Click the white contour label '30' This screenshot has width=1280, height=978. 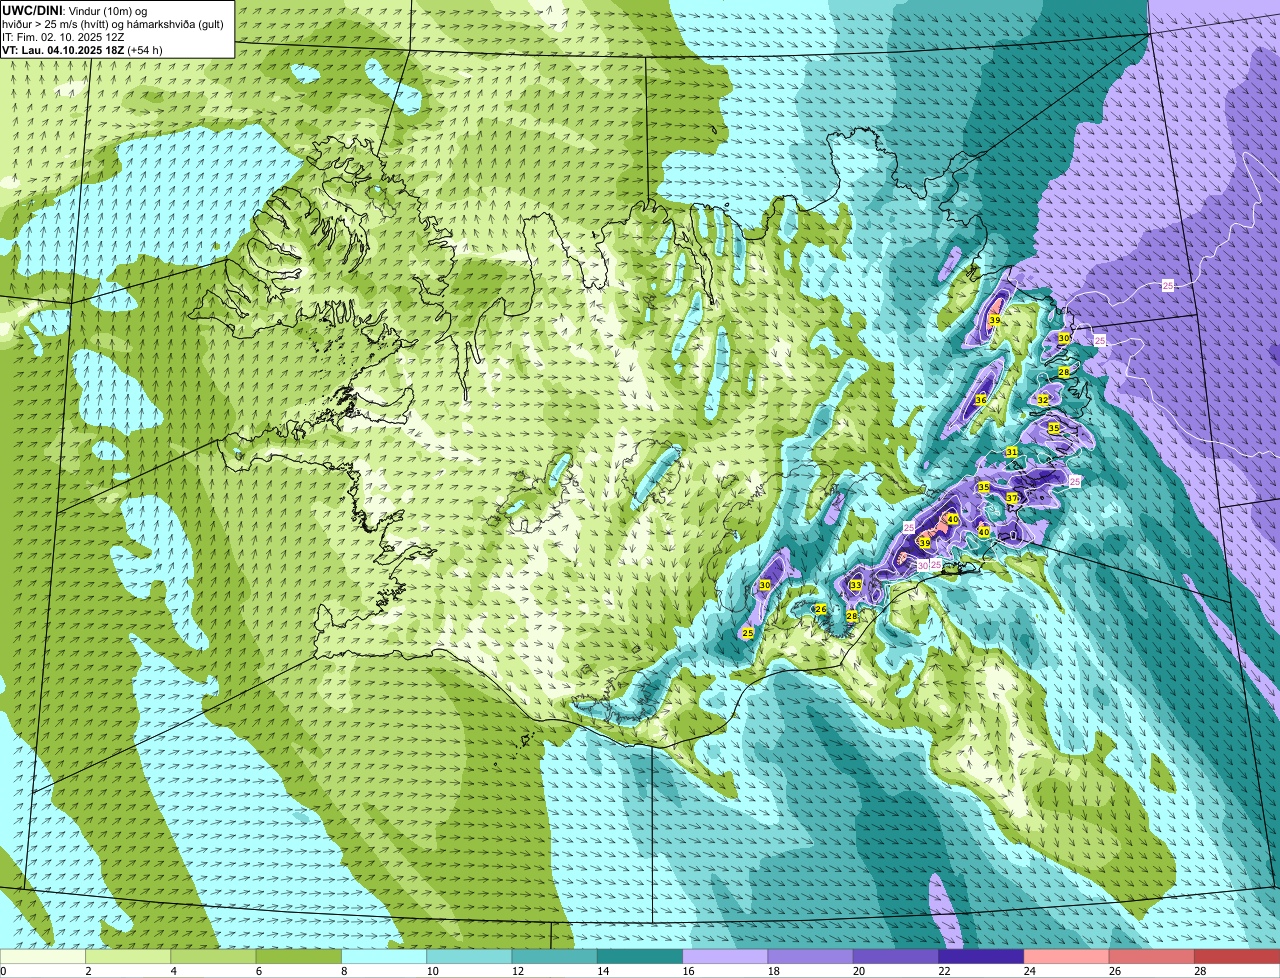click(x=923, y=565)
